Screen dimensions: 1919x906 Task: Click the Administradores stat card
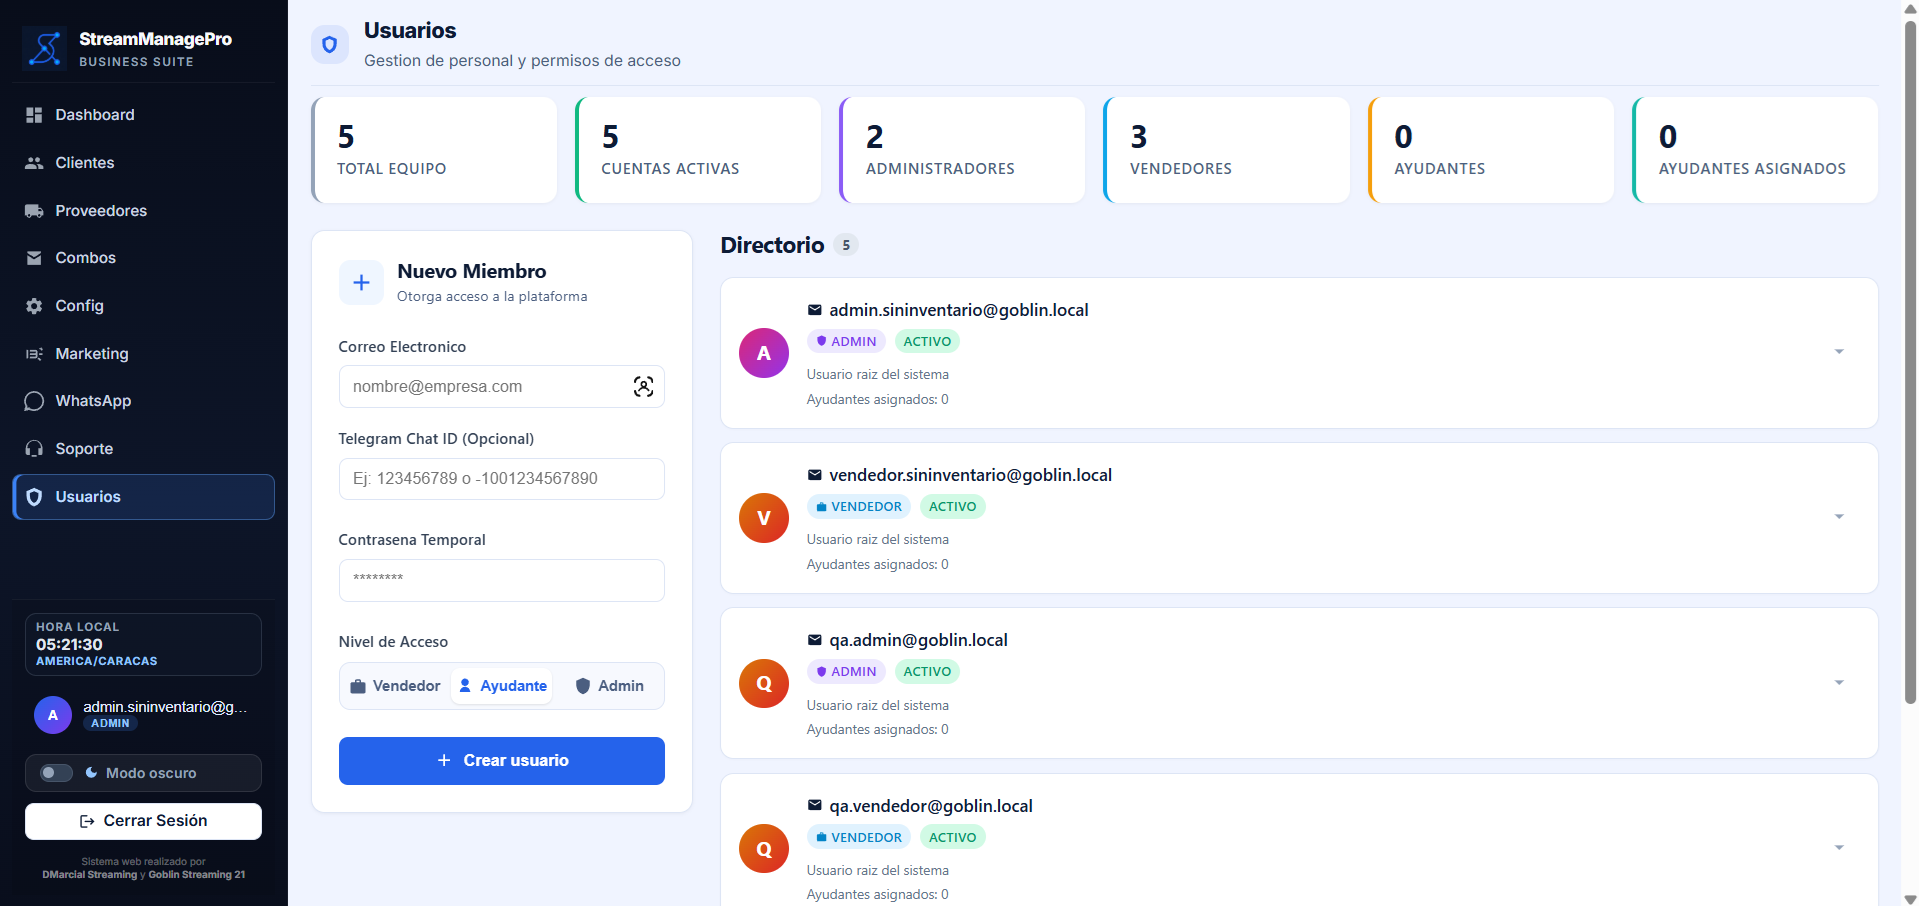click(963, 150)
